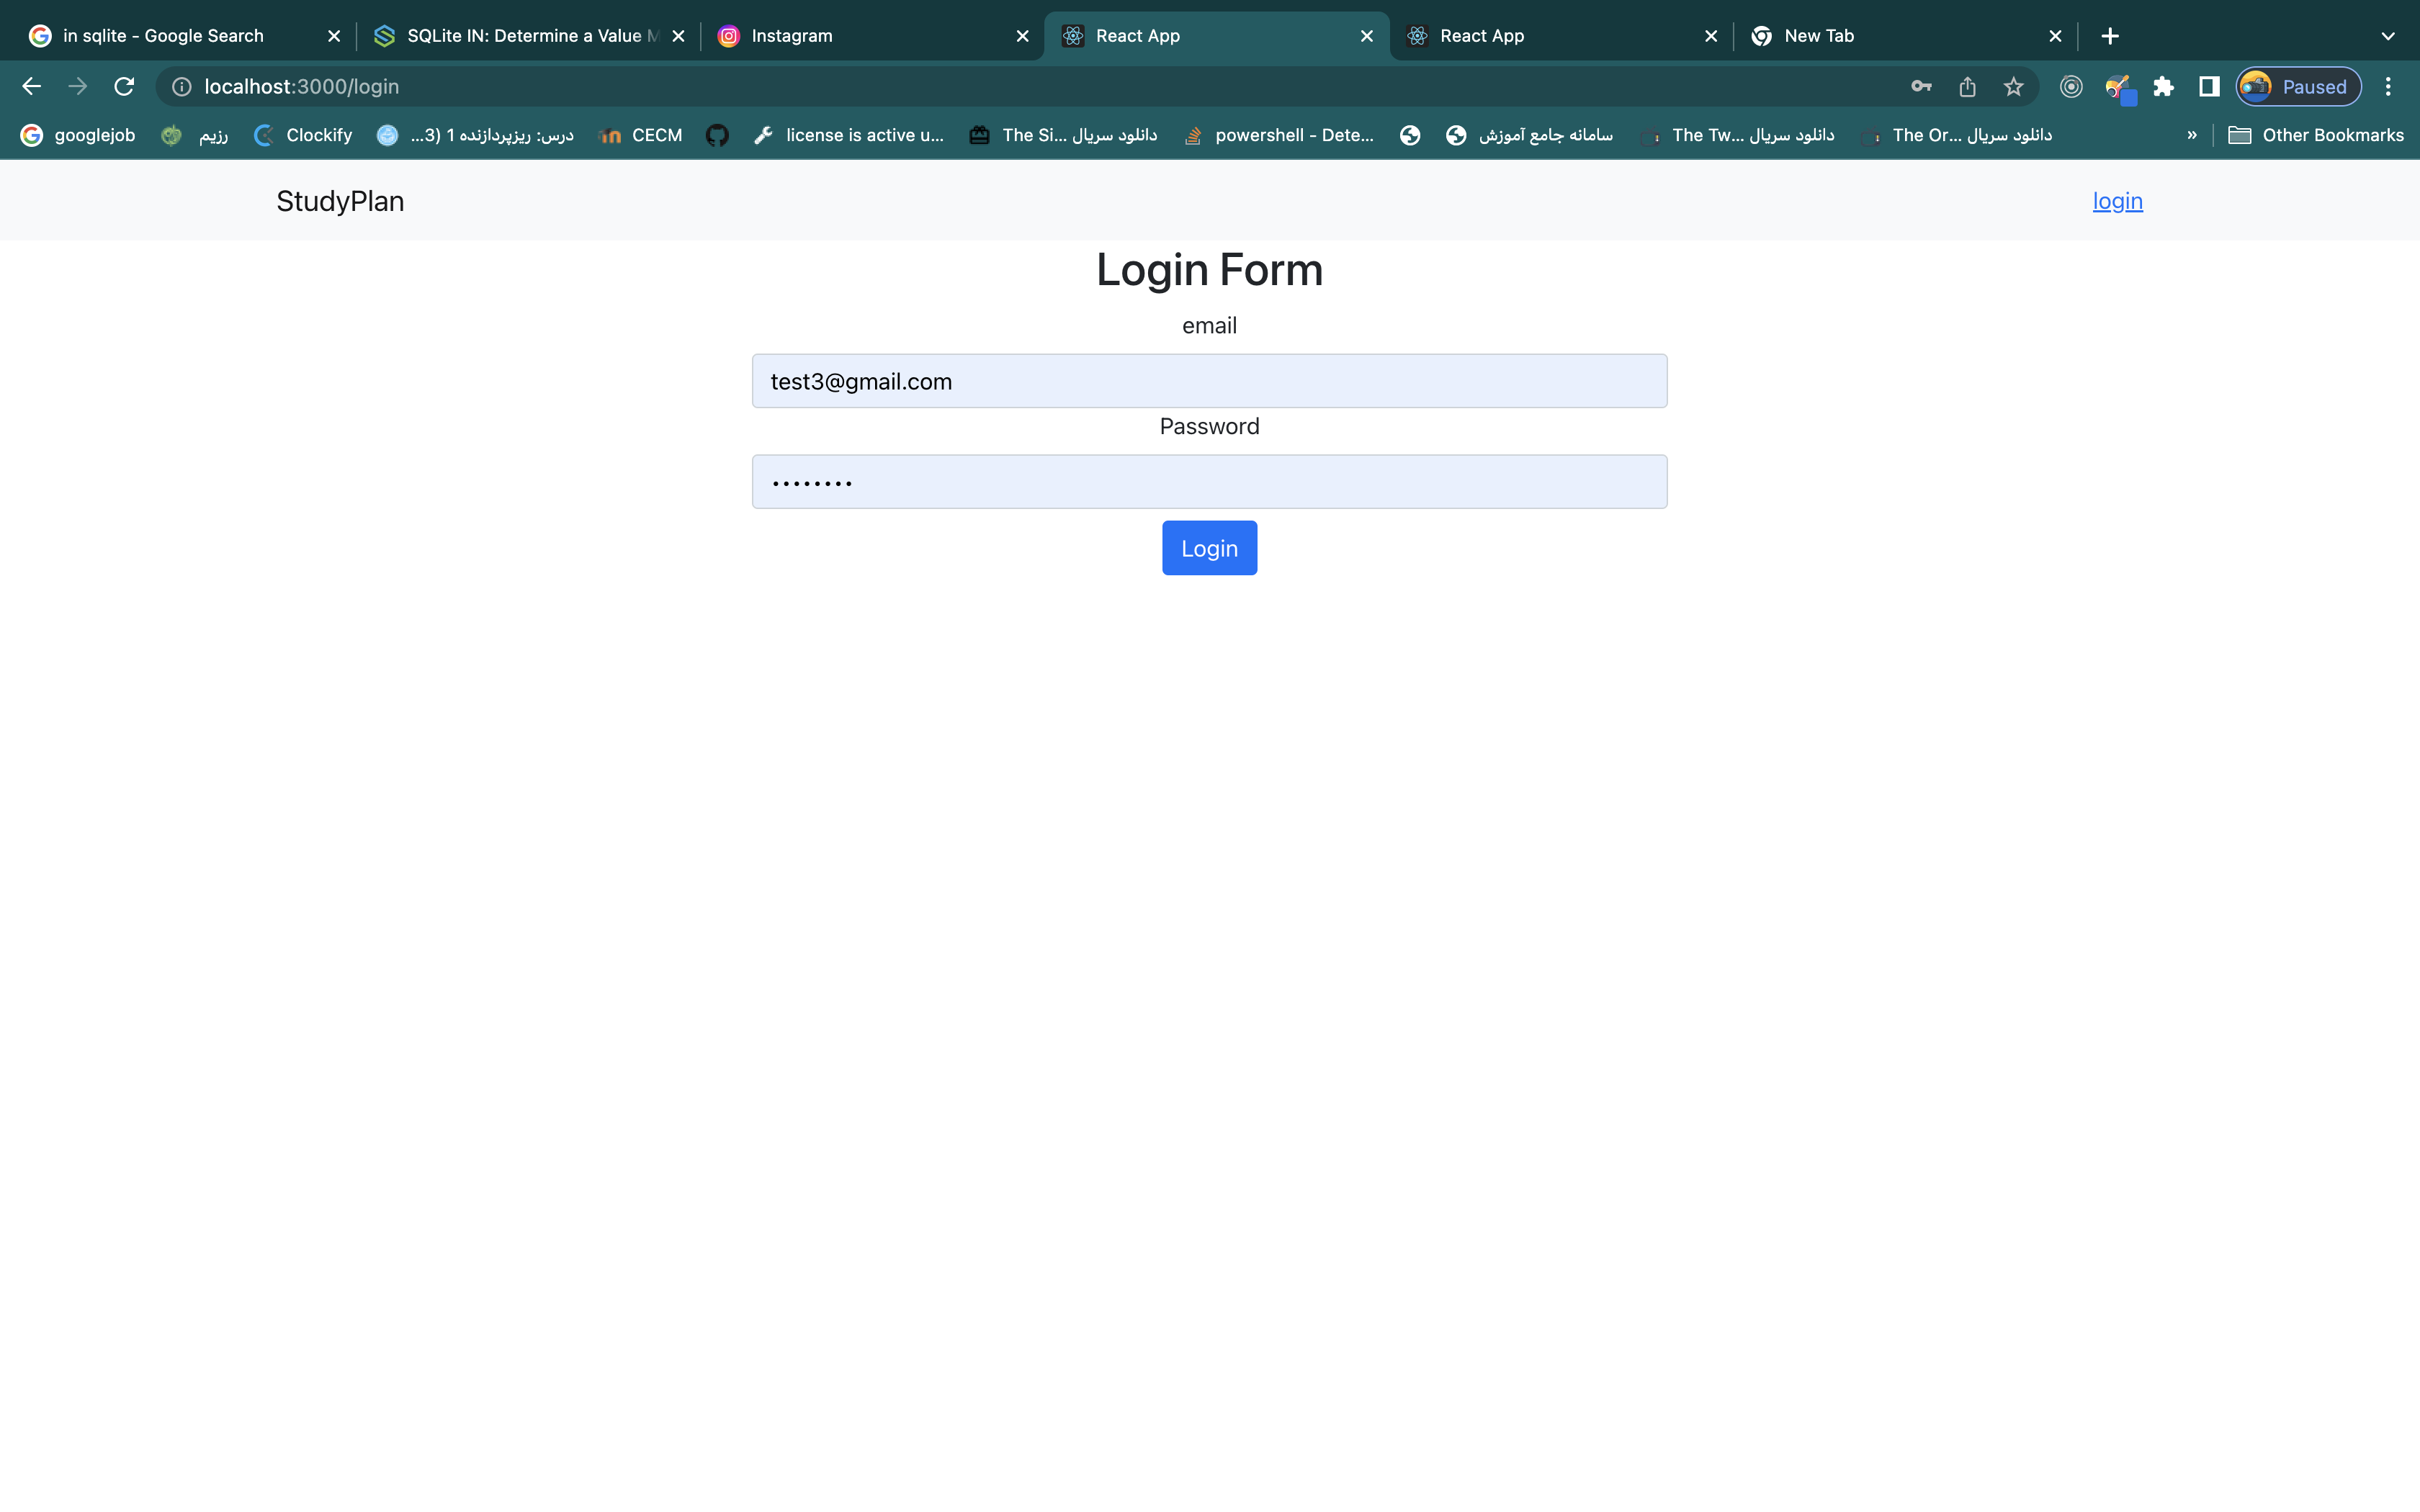Focus the Password input field
This screenshot has height=1512, width=2420.
coord(1209,482)
